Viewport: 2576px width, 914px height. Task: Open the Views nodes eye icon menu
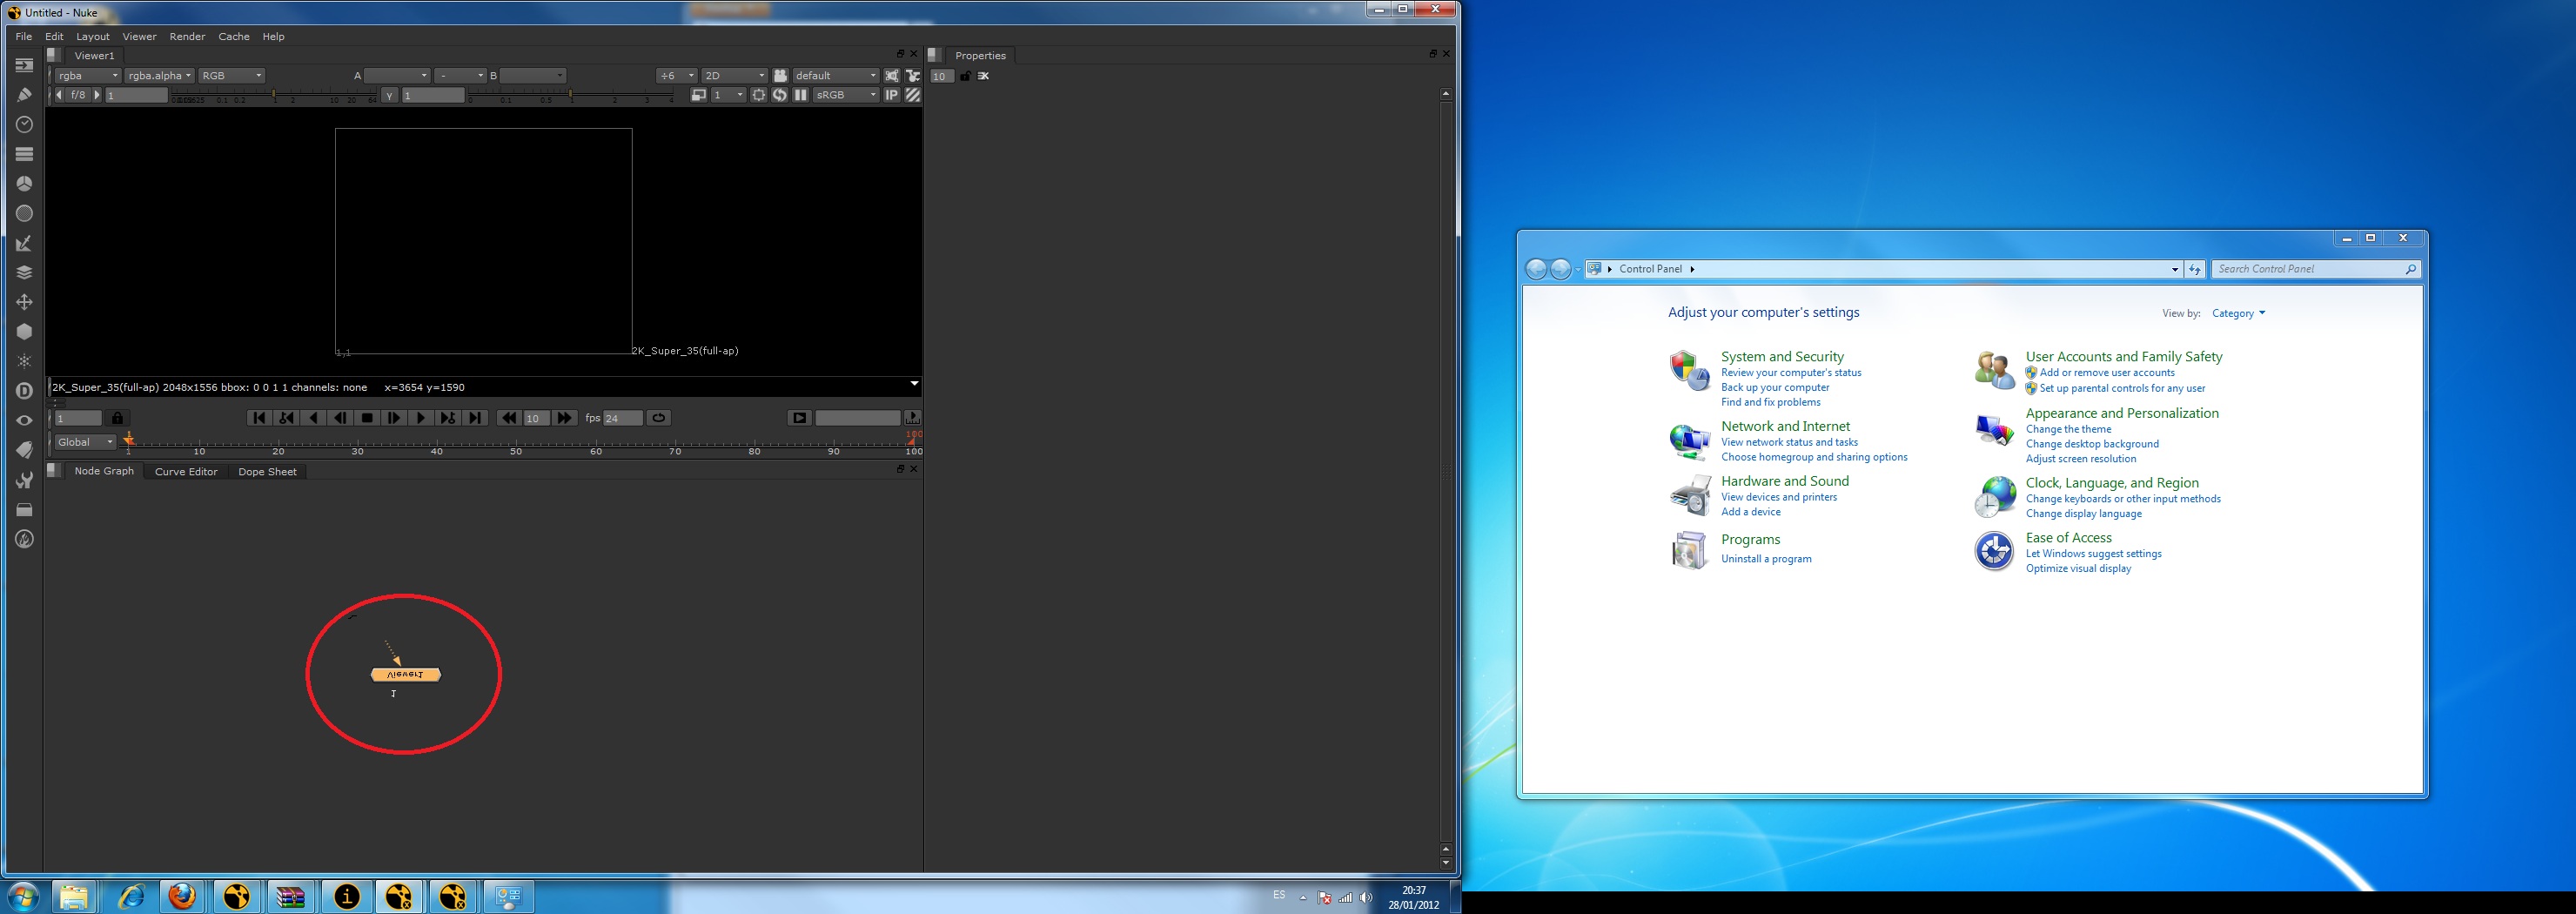pos(24,421)
